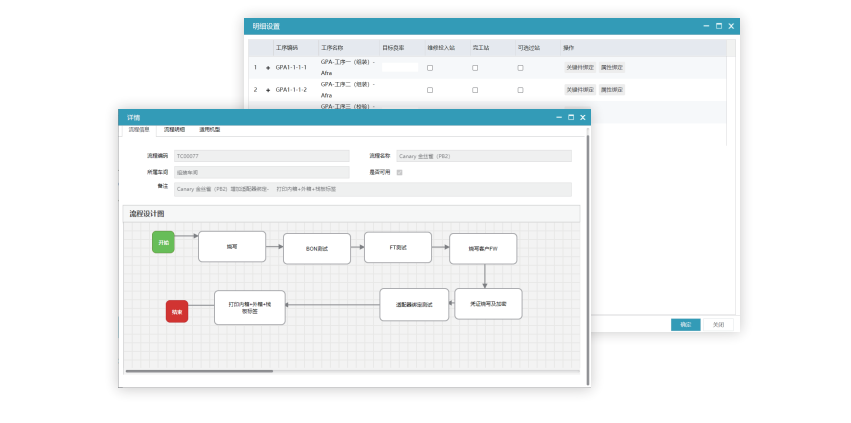Viewport: 851px width, 423px height.
Task: Click 关闭 button in 明细设置 window
Action: (718, 325)
